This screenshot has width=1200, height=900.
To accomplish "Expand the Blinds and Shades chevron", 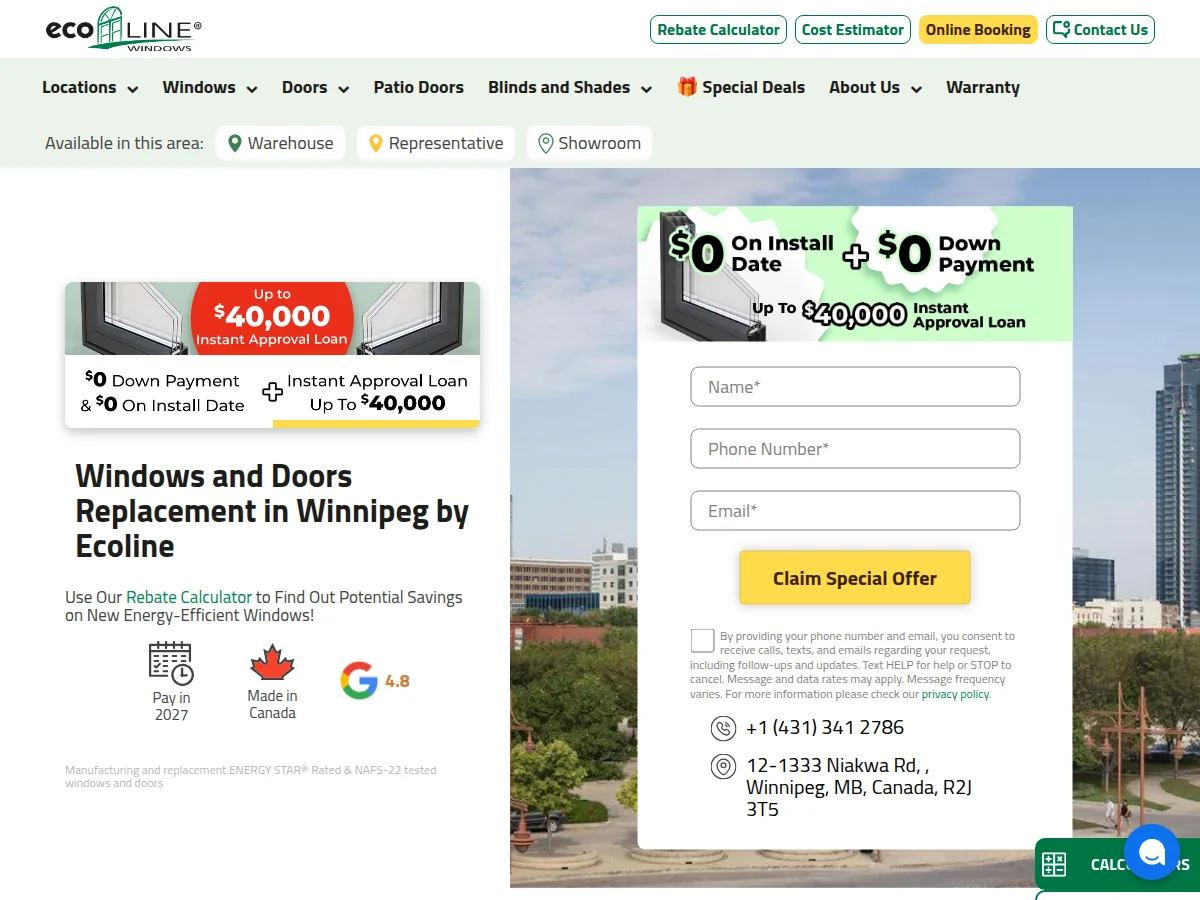I will pyautogui.click(x=646, y=89).
